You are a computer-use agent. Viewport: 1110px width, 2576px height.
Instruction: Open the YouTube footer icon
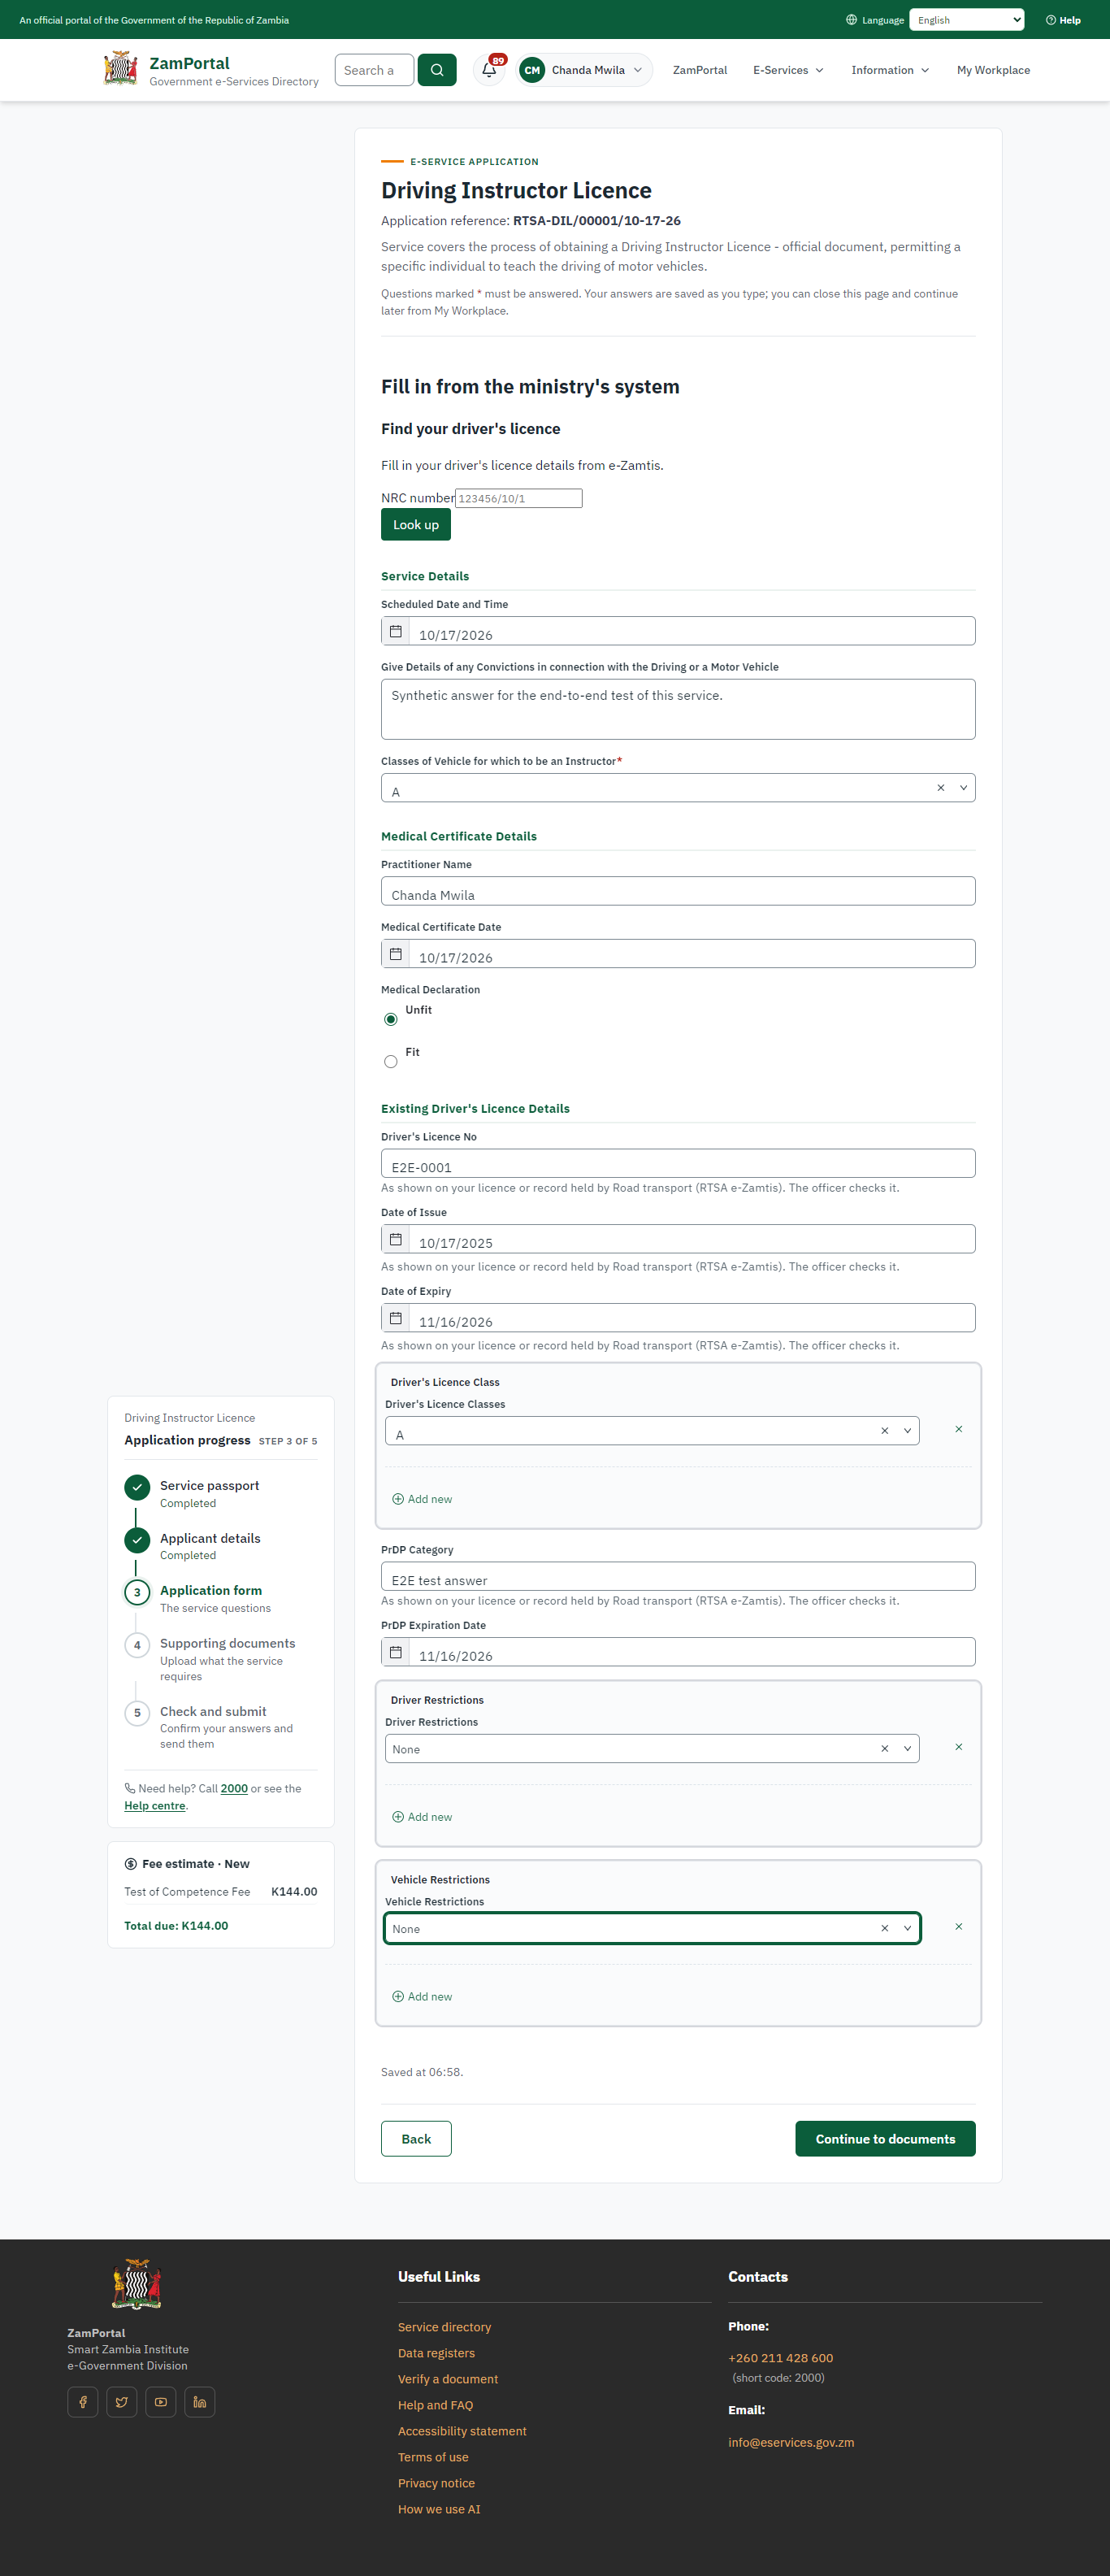[161, 2402]
